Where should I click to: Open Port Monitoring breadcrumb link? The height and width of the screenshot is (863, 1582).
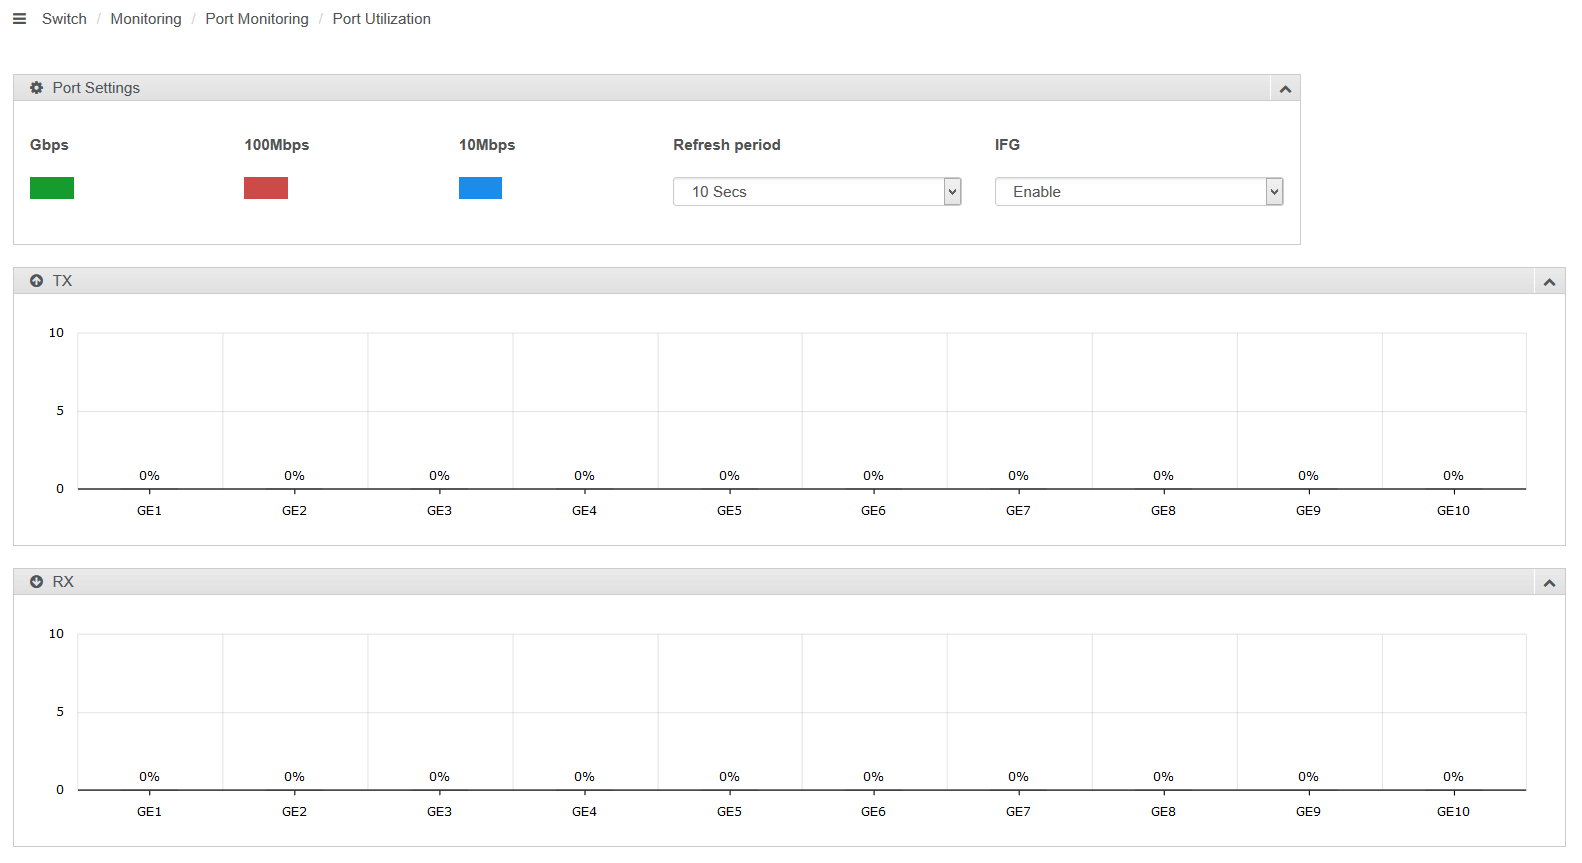[257, 19]
